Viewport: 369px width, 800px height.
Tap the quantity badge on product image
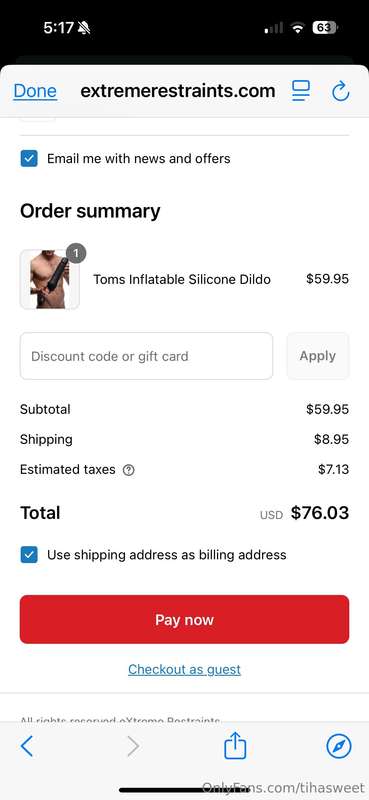[76, 253]
